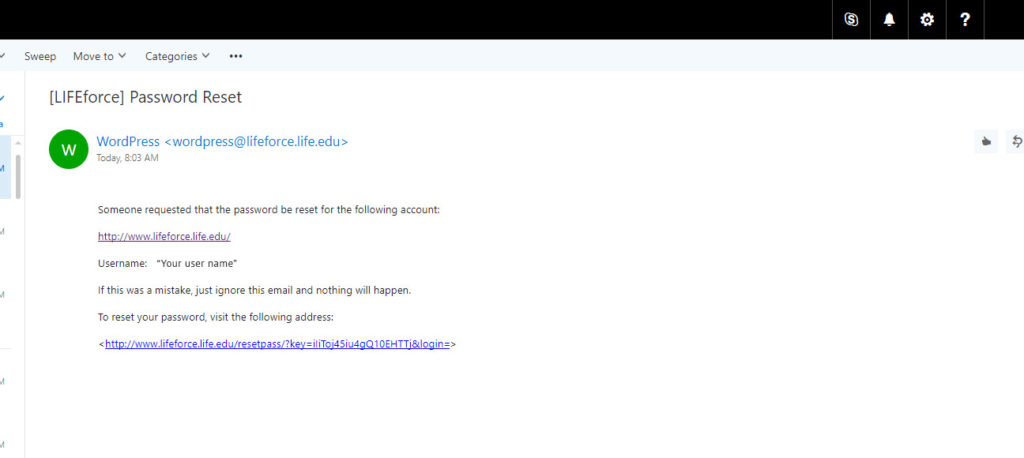Open the http://www.lifeforce.life.edu/ link
Viewport: 1024px width, 458px height.
164,237
